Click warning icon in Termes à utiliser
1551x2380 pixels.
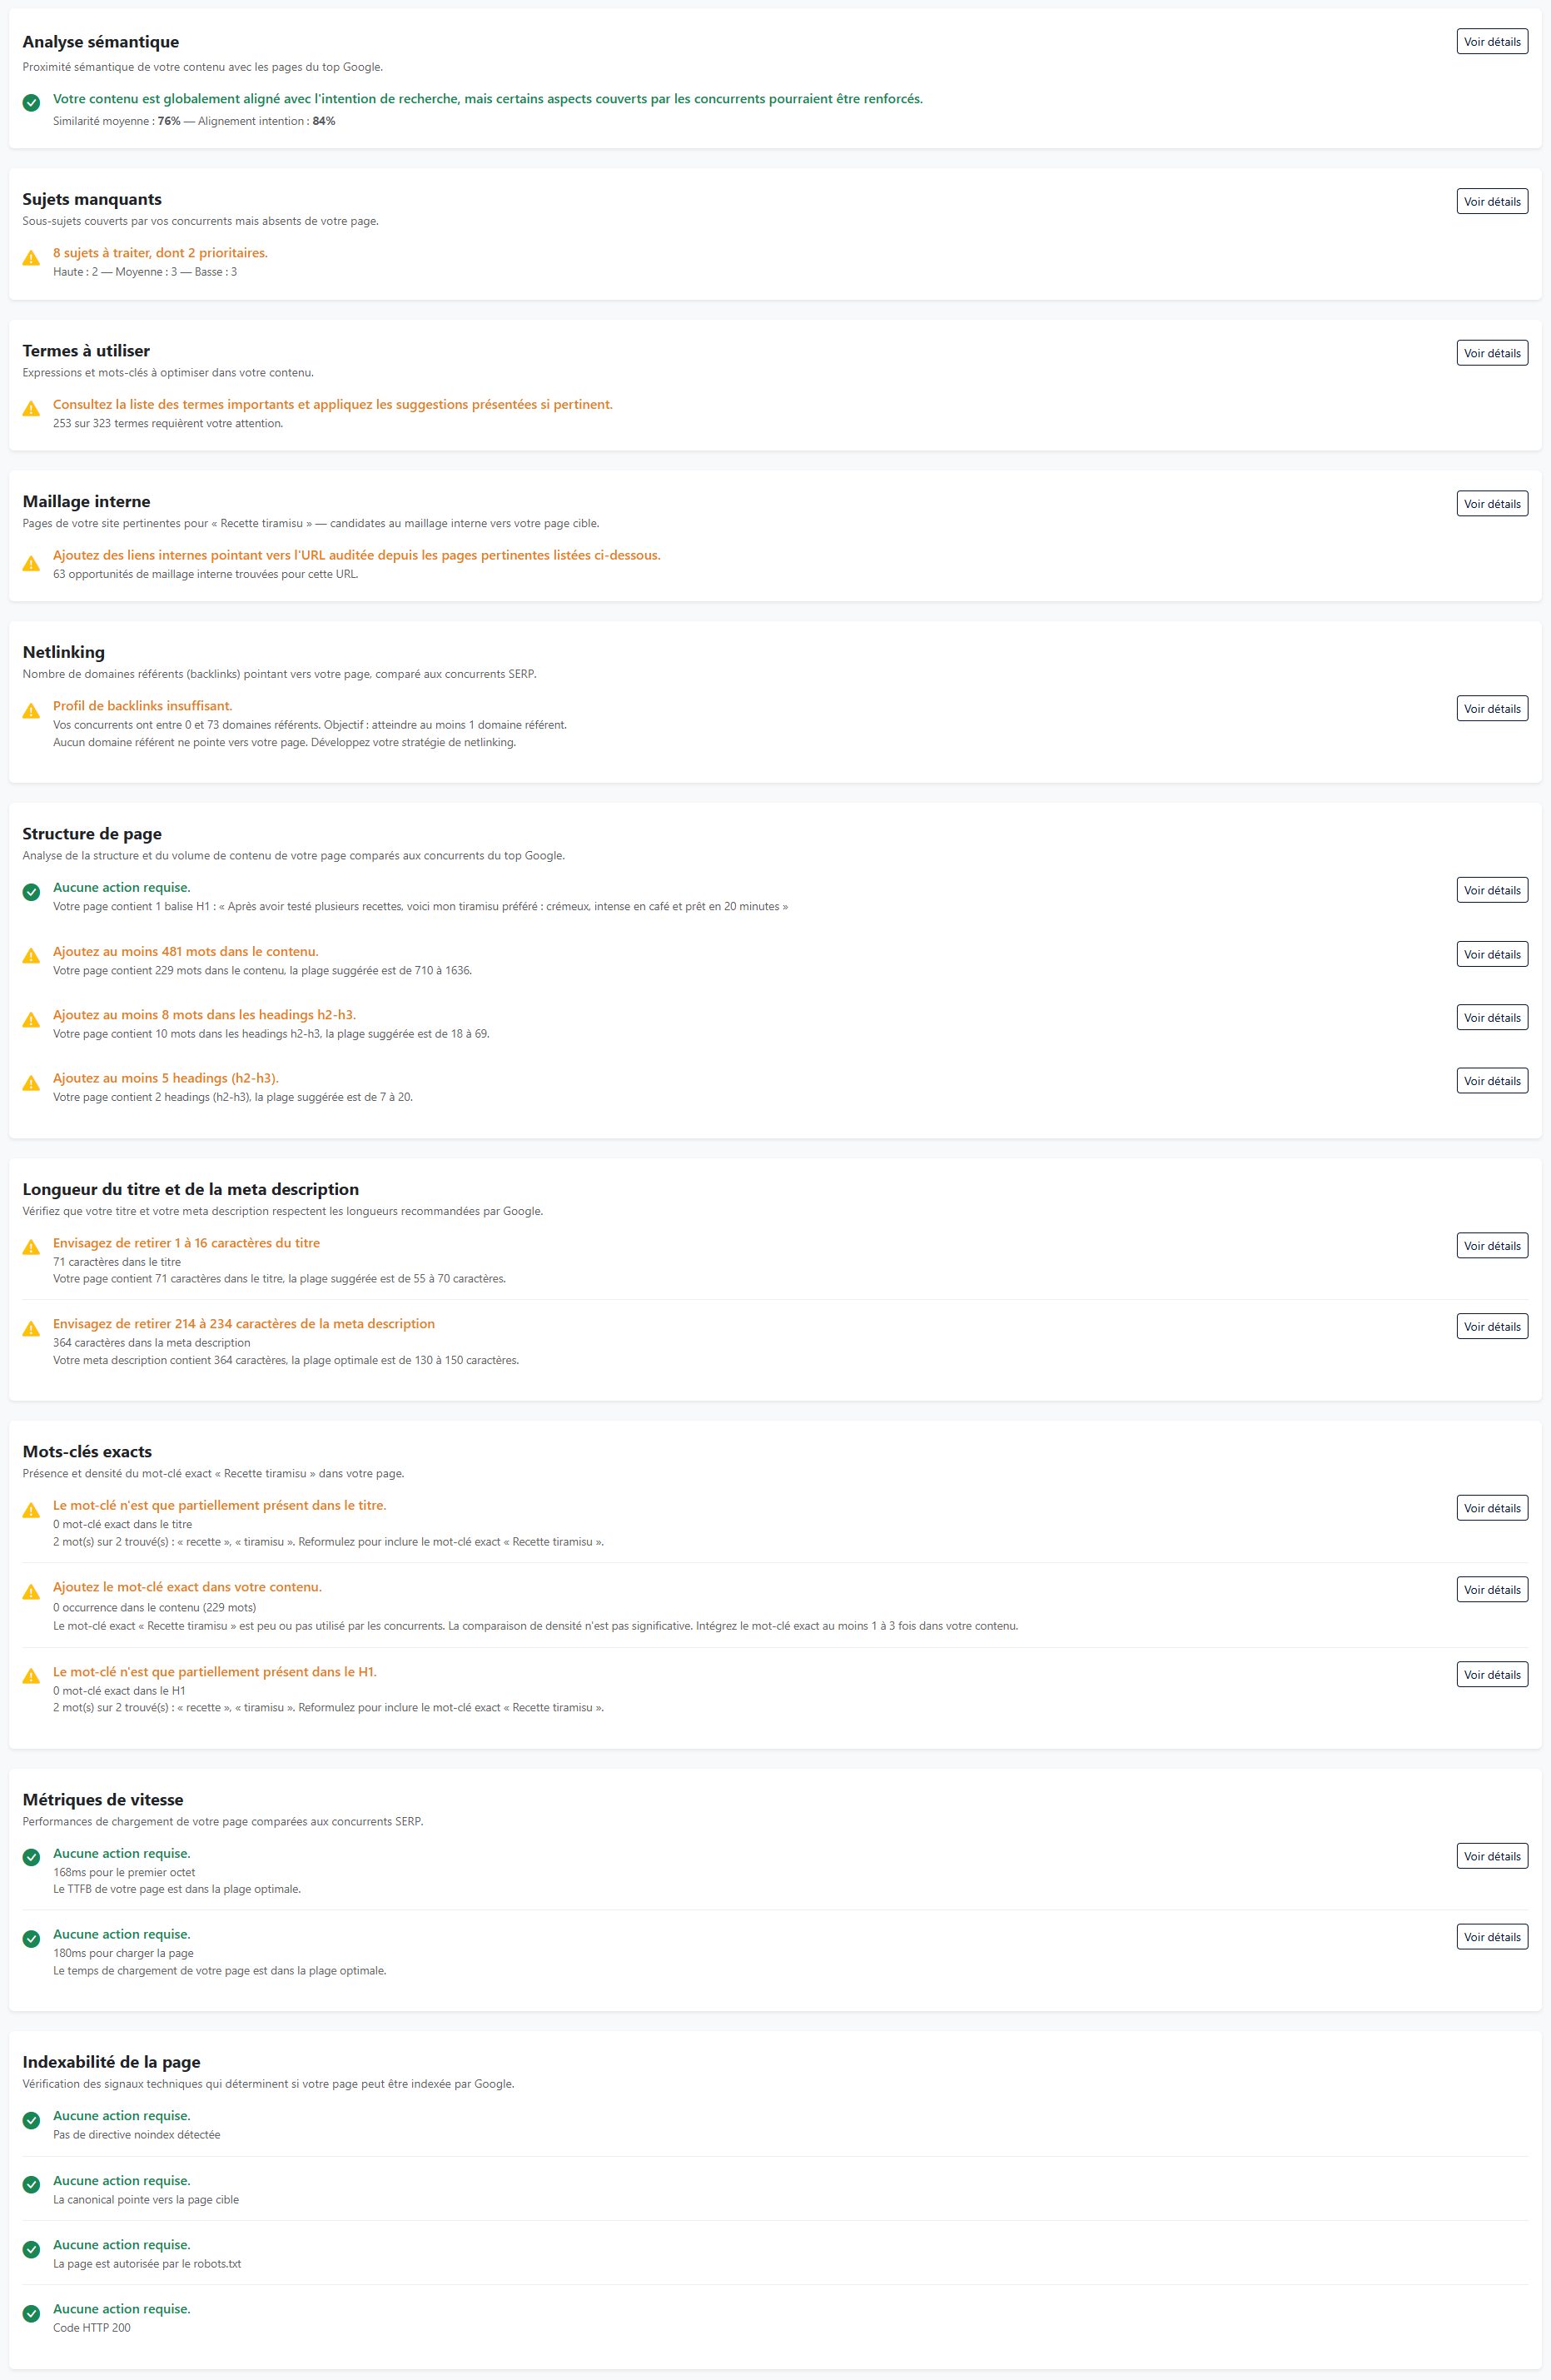[31, 408]
